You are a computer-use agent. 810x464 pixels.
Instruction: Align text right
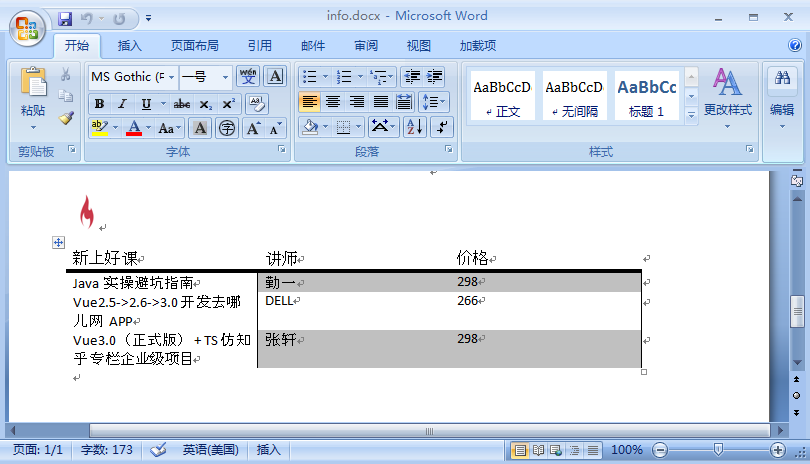click(357, 102)
